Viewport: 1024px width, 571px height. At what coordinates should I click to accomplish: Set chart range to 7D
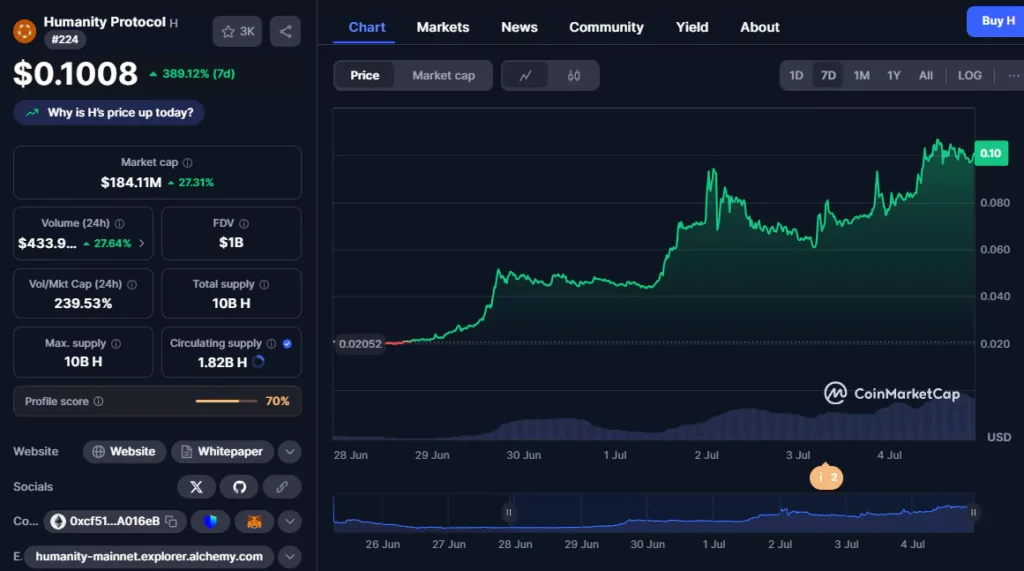point(828,76)
